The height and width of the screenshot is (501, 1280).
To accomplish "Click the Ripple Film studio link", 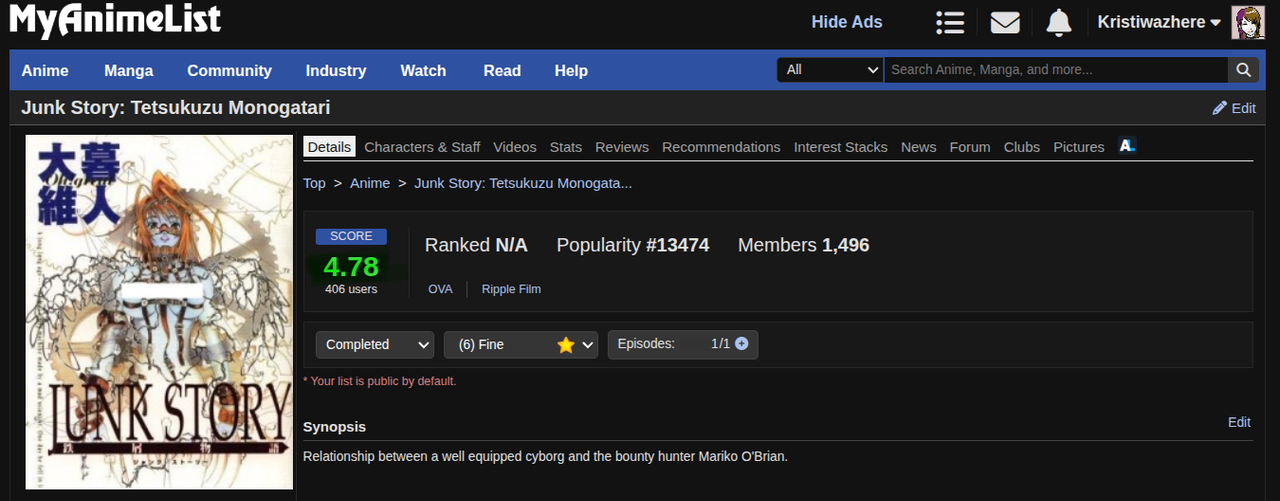I will [x=511, y=289].
